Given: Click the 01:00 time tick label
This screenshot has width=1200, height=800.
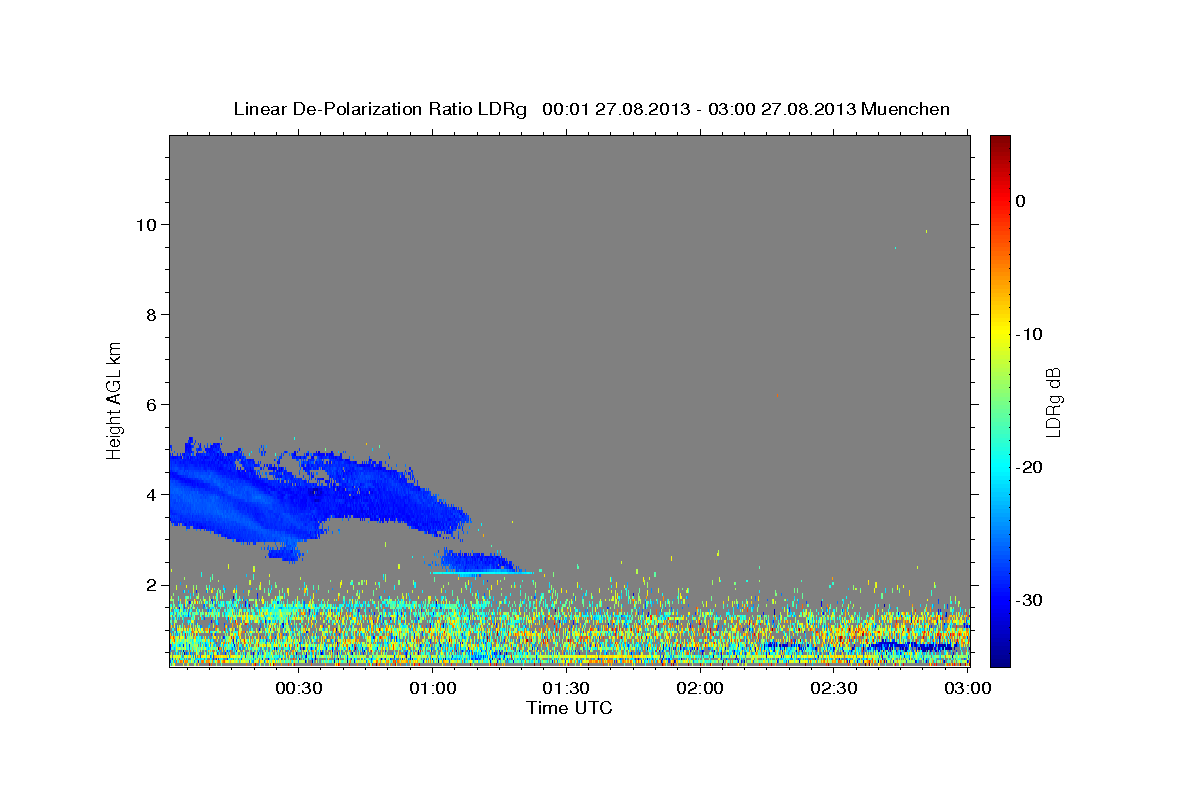Looking at the screenshot, I should 433,688.
